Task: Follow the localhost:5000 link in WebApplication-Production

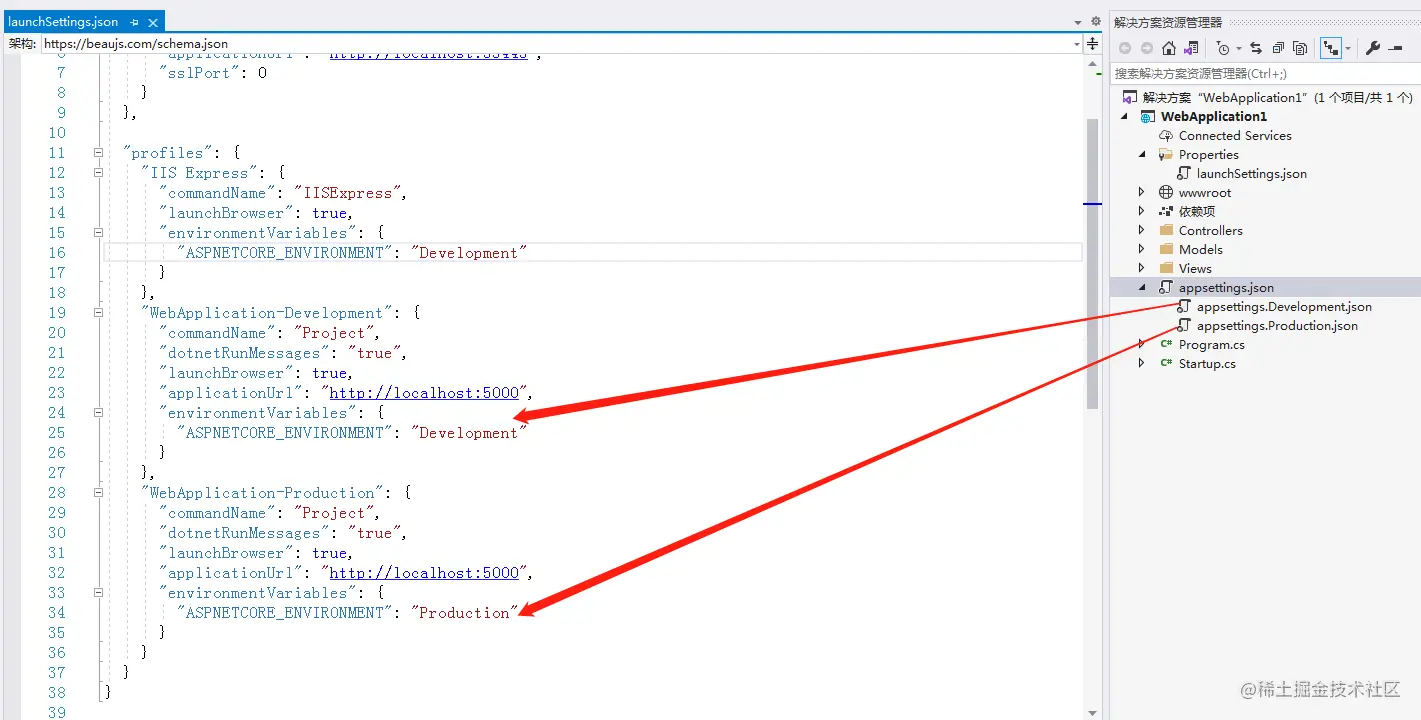Action: click(425, 572)
